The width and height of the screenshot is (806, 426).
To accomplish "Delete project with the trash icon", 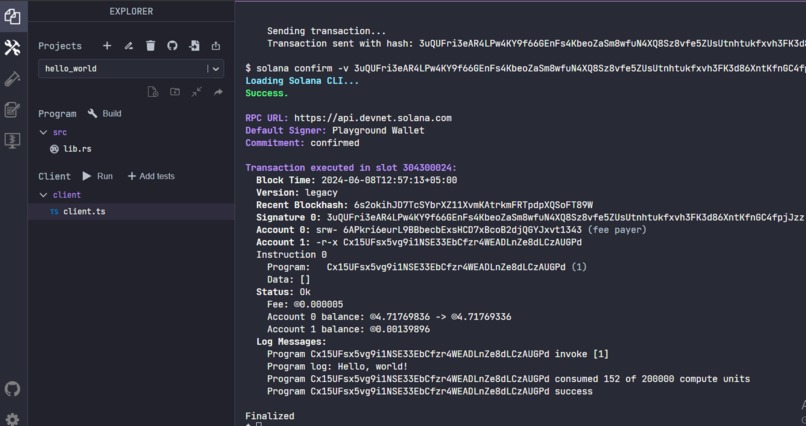I will click(x=150, y=46).
